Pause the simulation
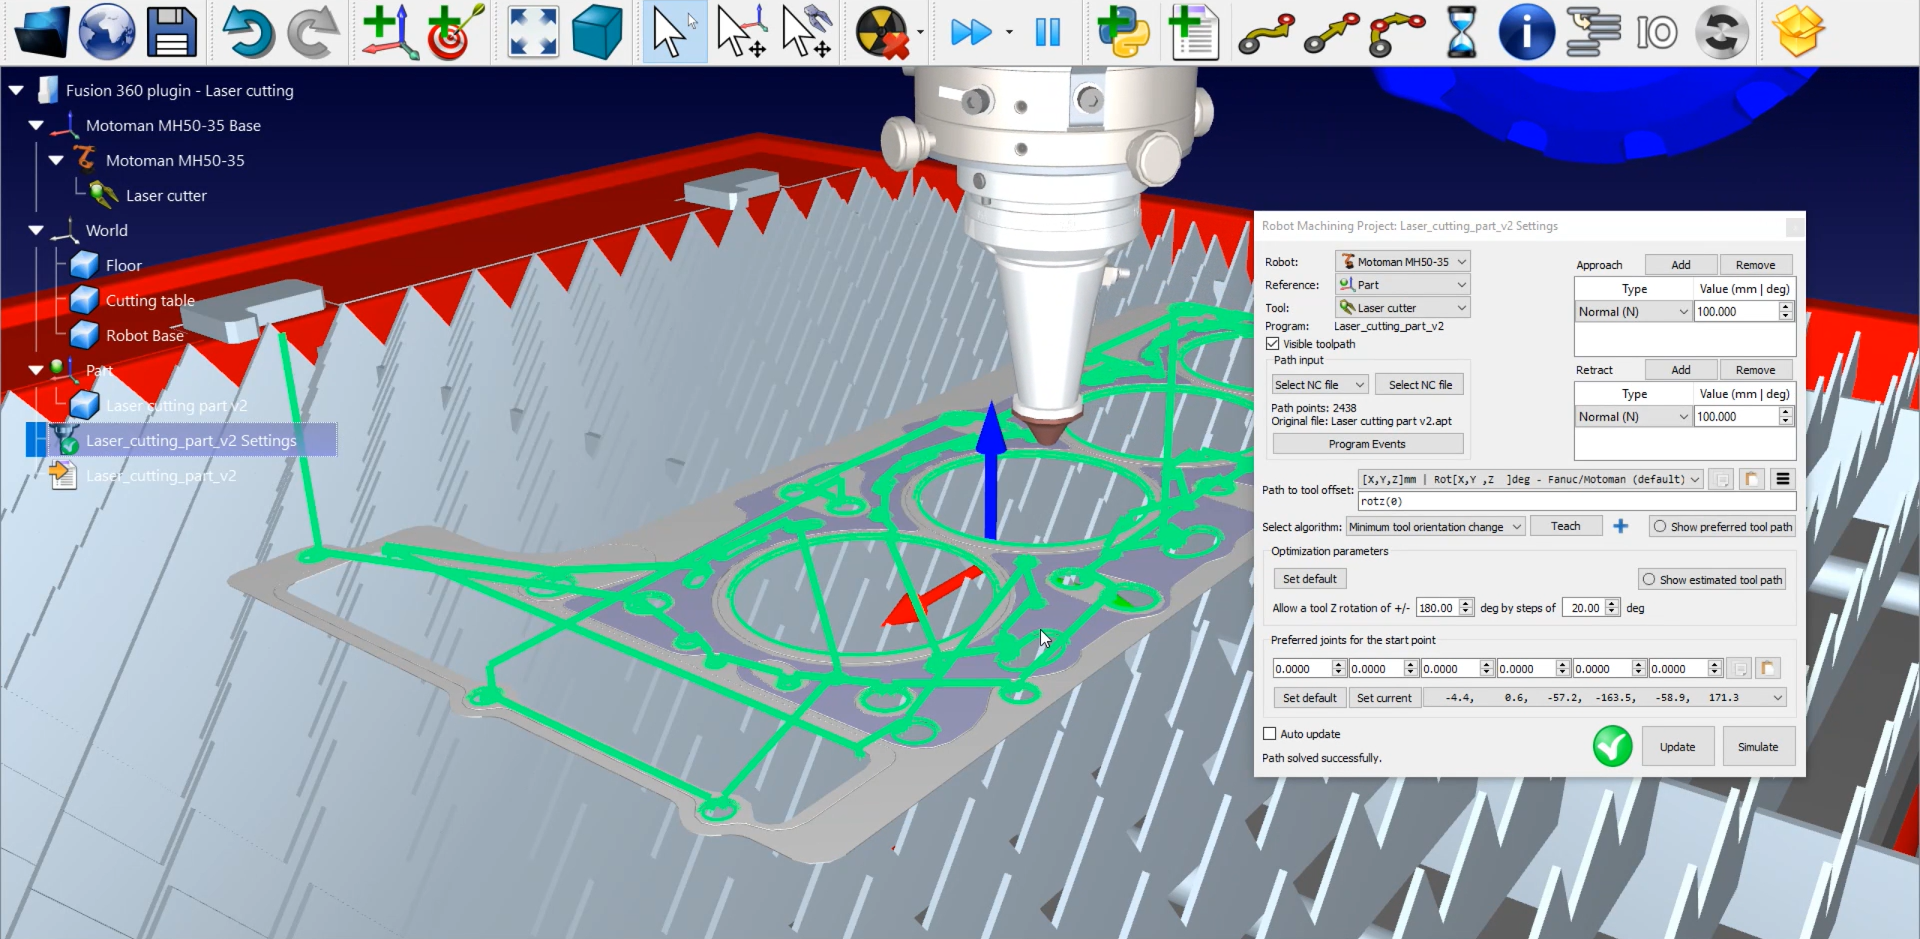The width and height of the screenshot is (1920, 939). pyautogui.click(x=1047, y=32)
